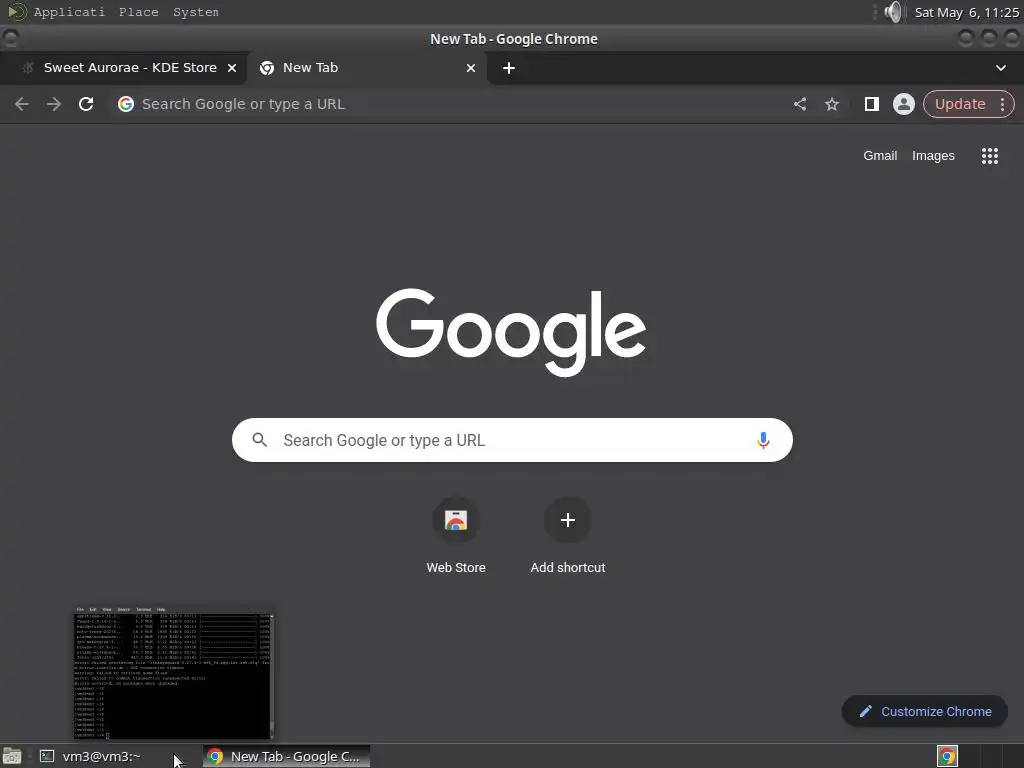
Task: Open the Places menu
Action: pos(138,12)
